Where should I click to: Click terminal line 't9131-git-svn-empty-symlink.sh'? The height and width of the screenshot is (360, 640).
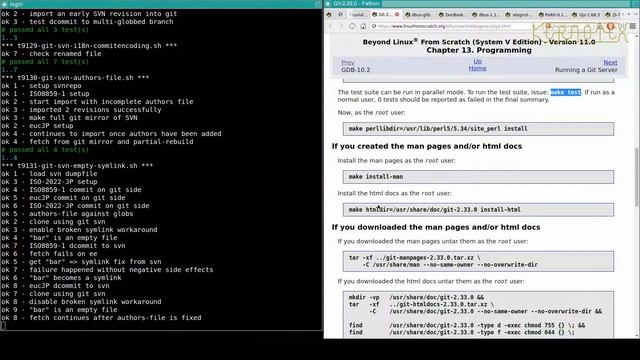pyautogui.click(x=77, y=166)
